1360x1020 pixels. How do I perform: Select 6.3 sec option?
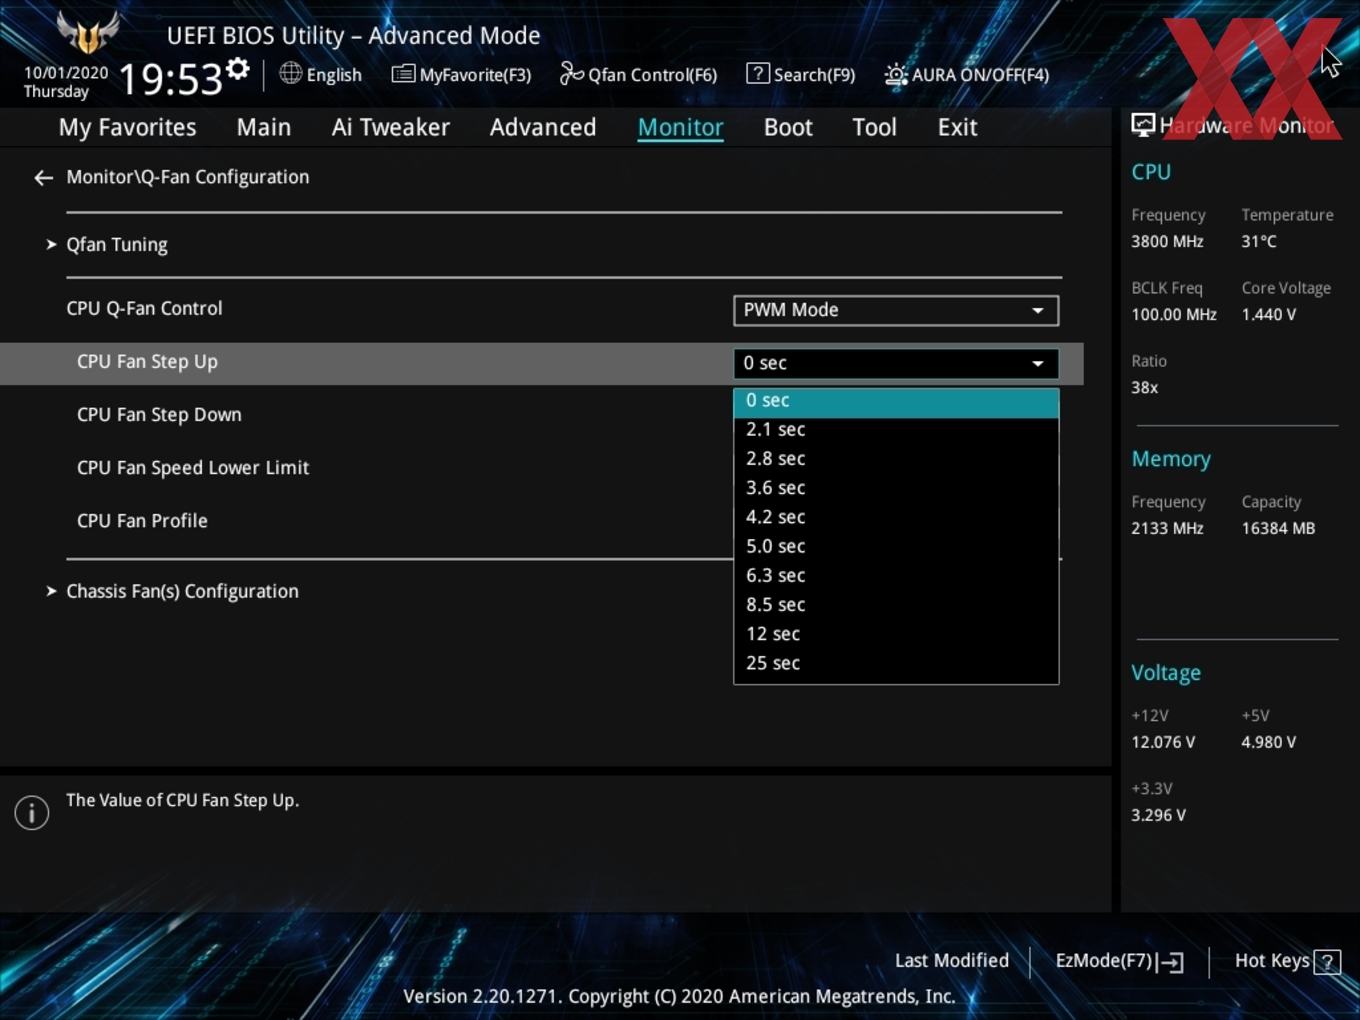896,576
